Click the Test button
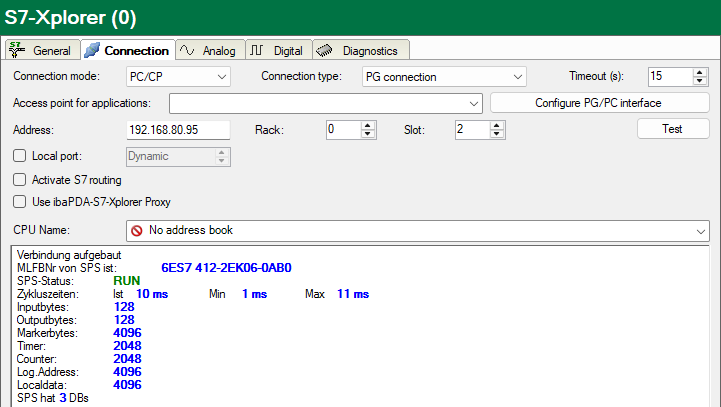The image size is (721, 407). click(x=673, y=129)
